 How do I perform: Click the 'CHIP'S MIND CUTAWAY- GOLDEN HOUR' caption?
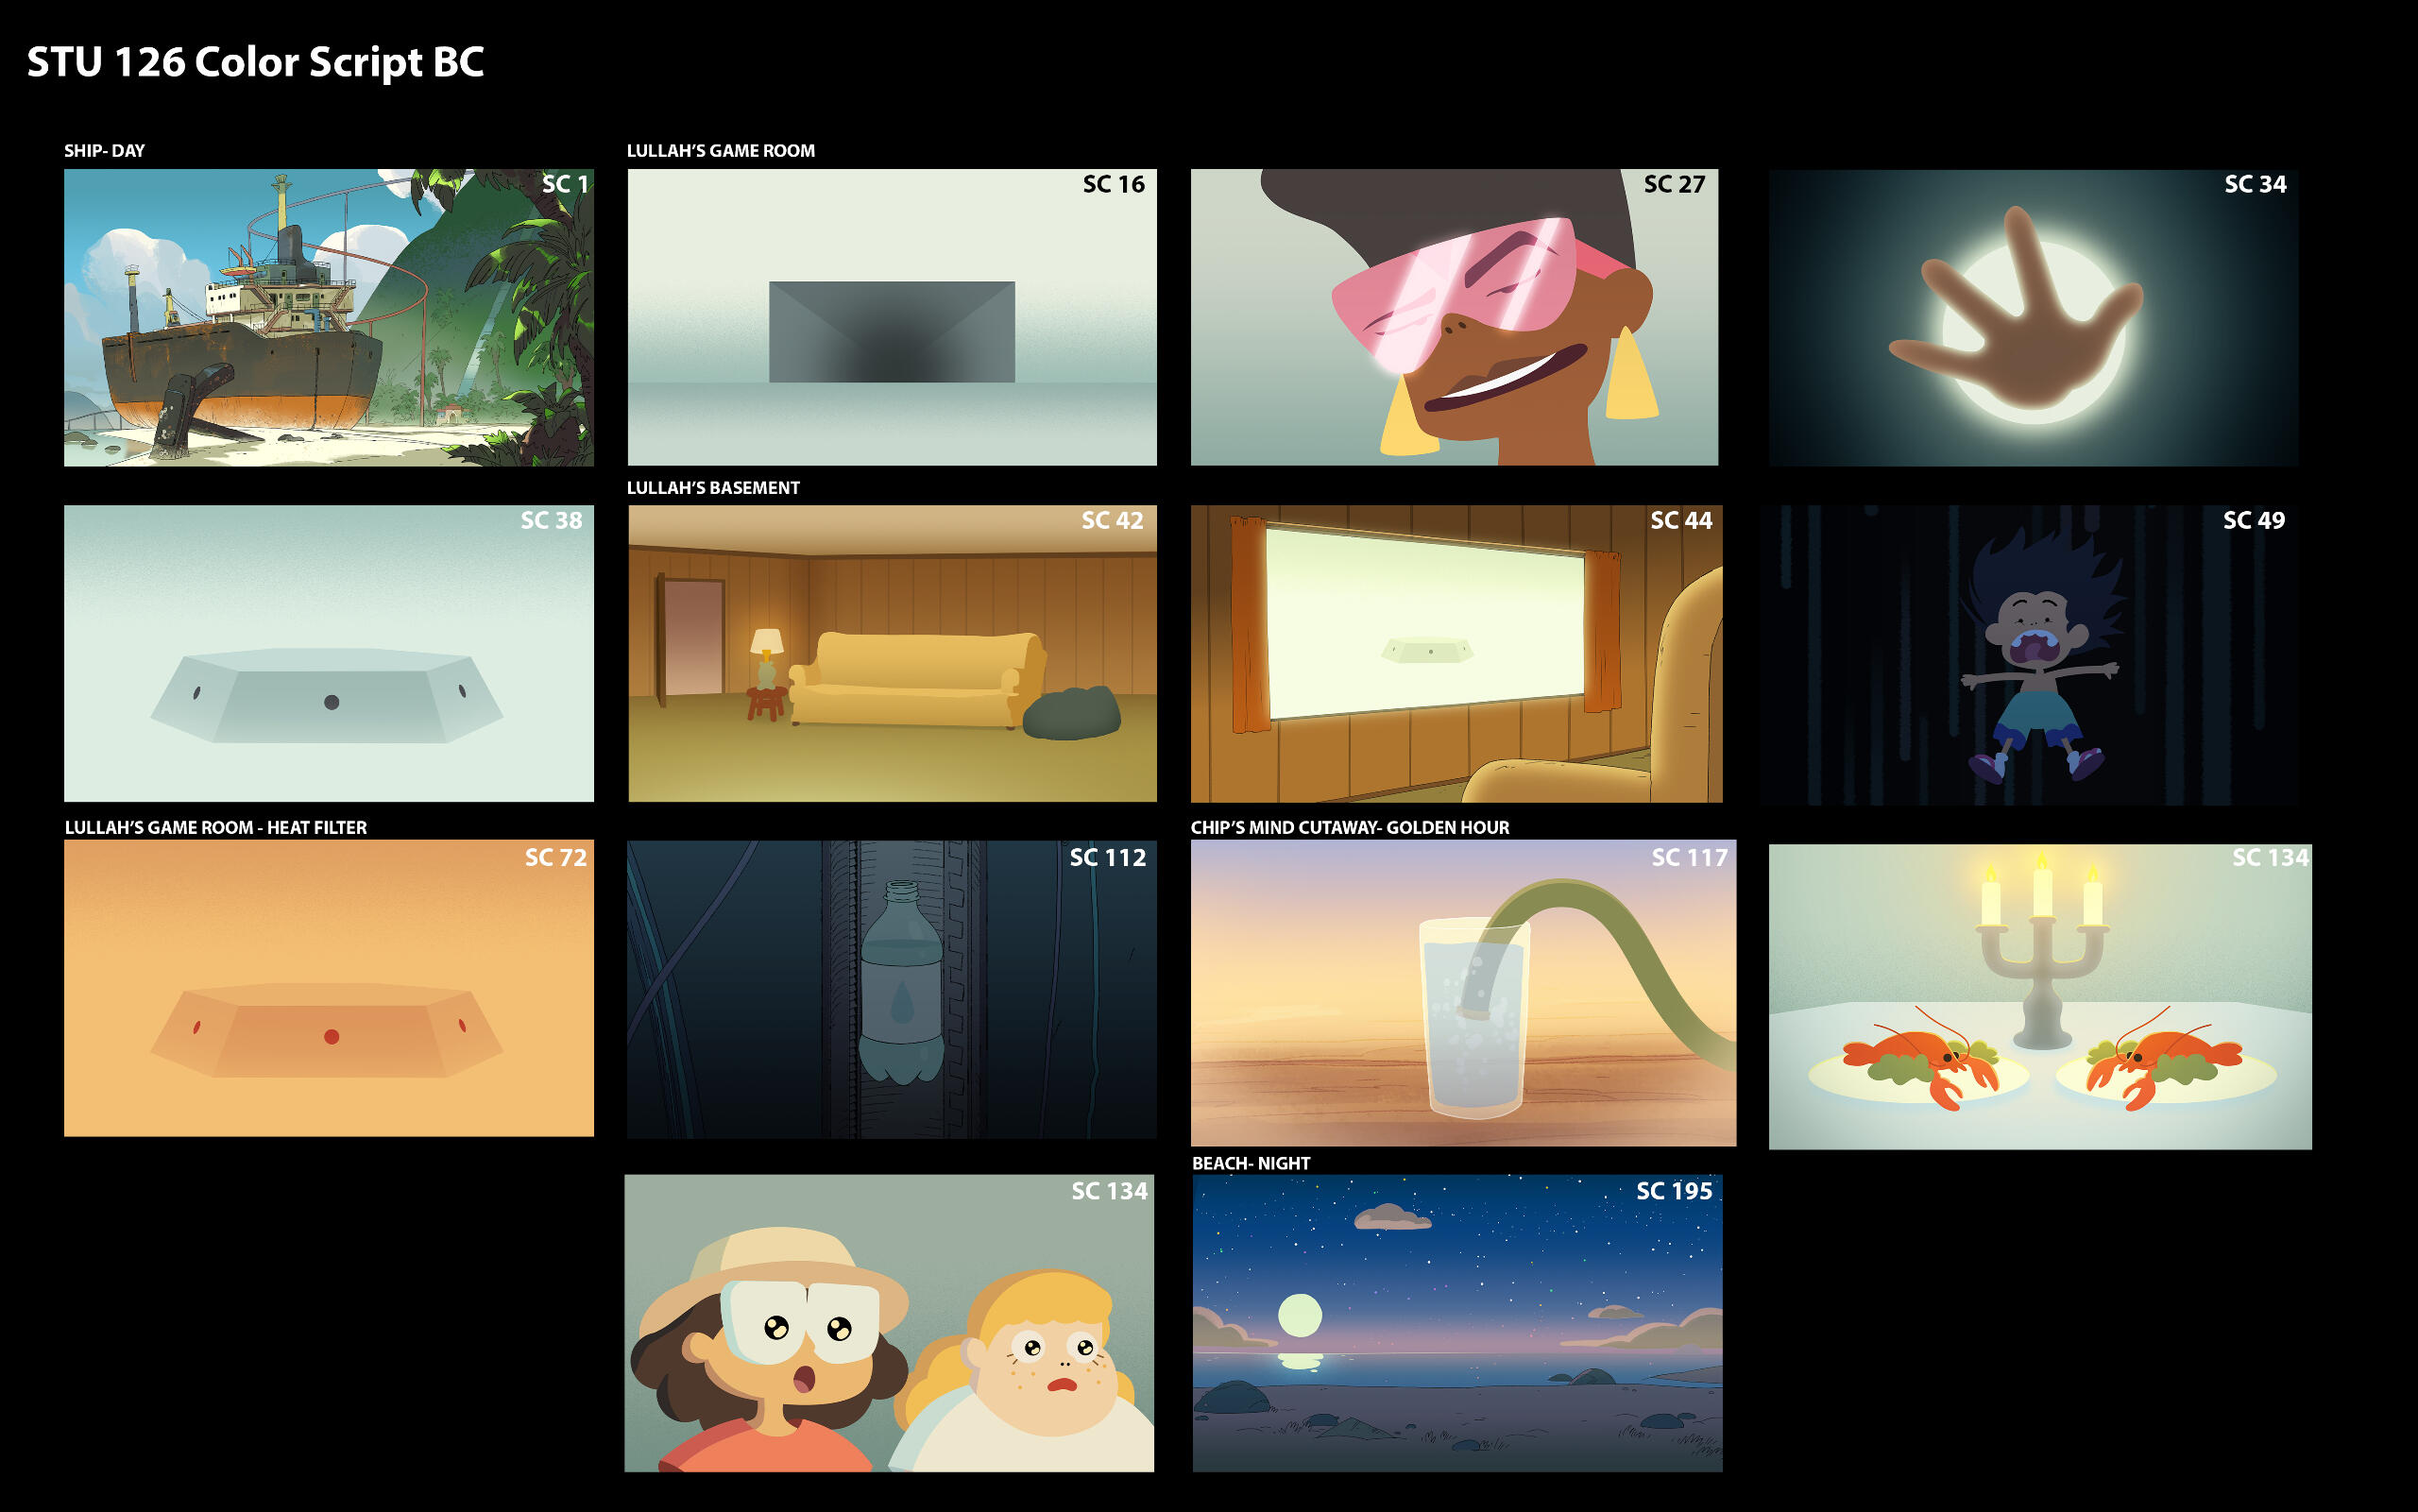pos(1350,828)
